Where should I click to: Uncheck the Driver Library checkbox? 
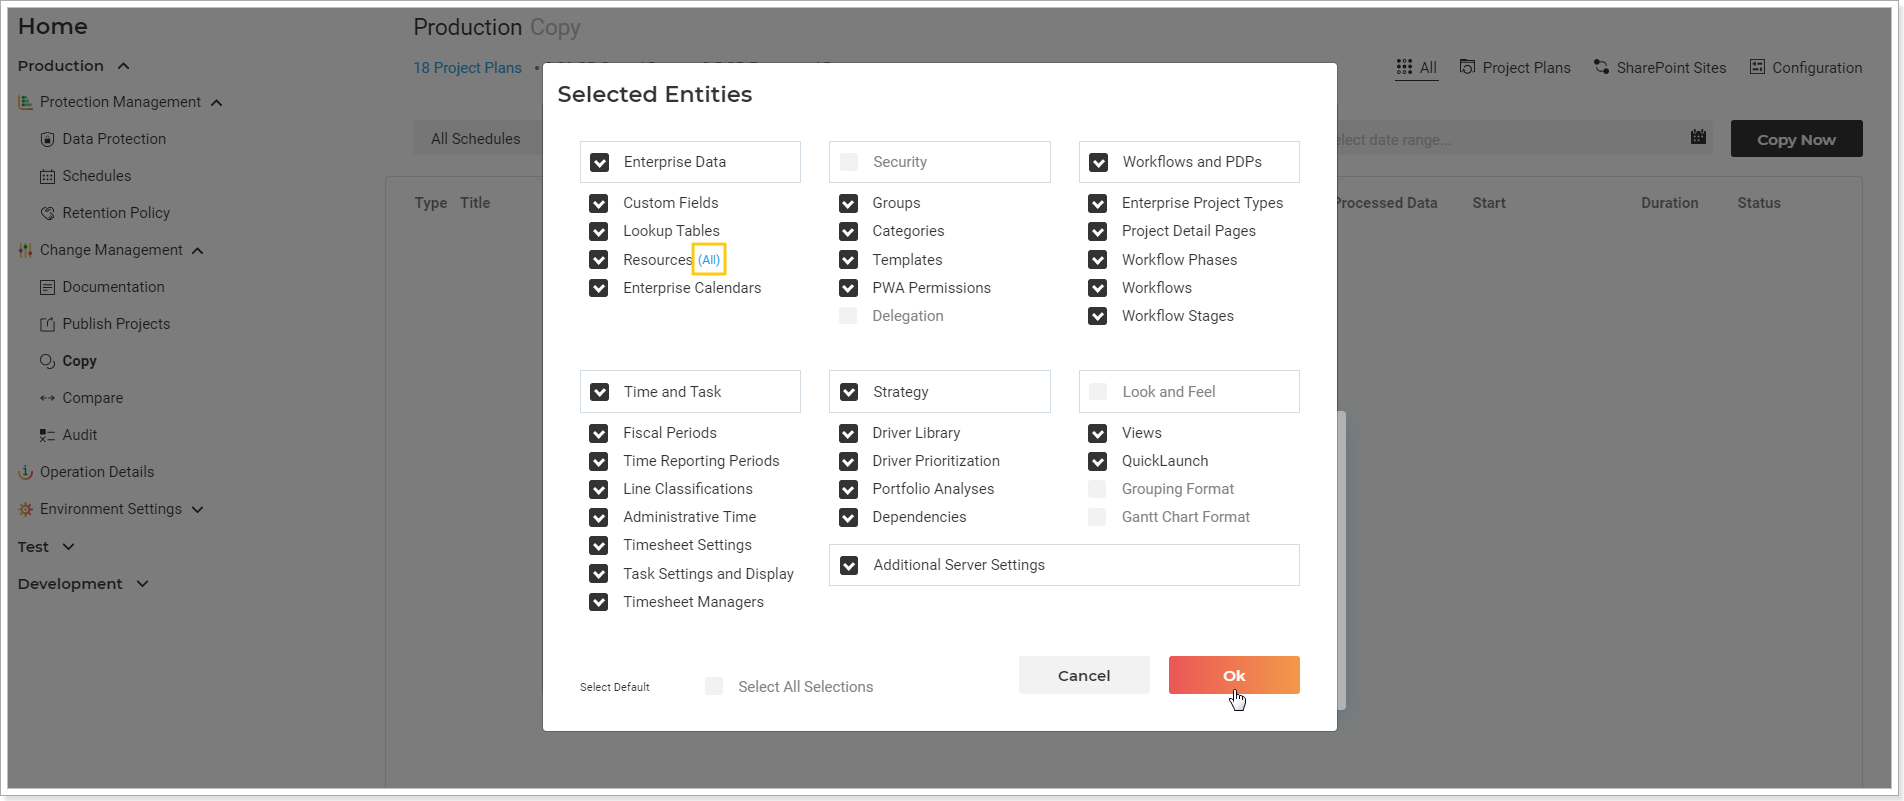848,433
